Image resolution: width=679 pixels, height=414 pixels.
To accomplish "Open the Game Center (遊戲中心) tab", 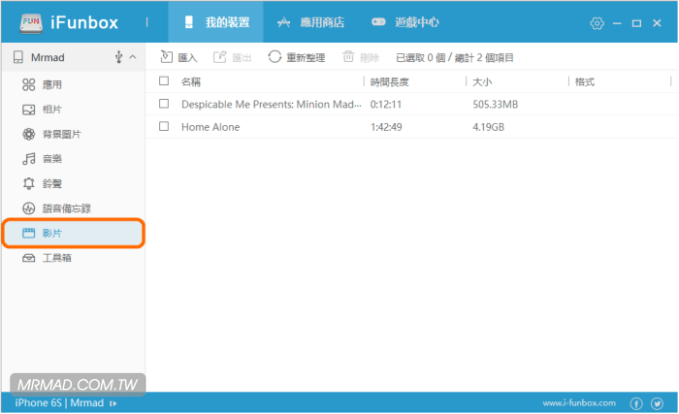I will pyautogui.click(x=405, y=22).
